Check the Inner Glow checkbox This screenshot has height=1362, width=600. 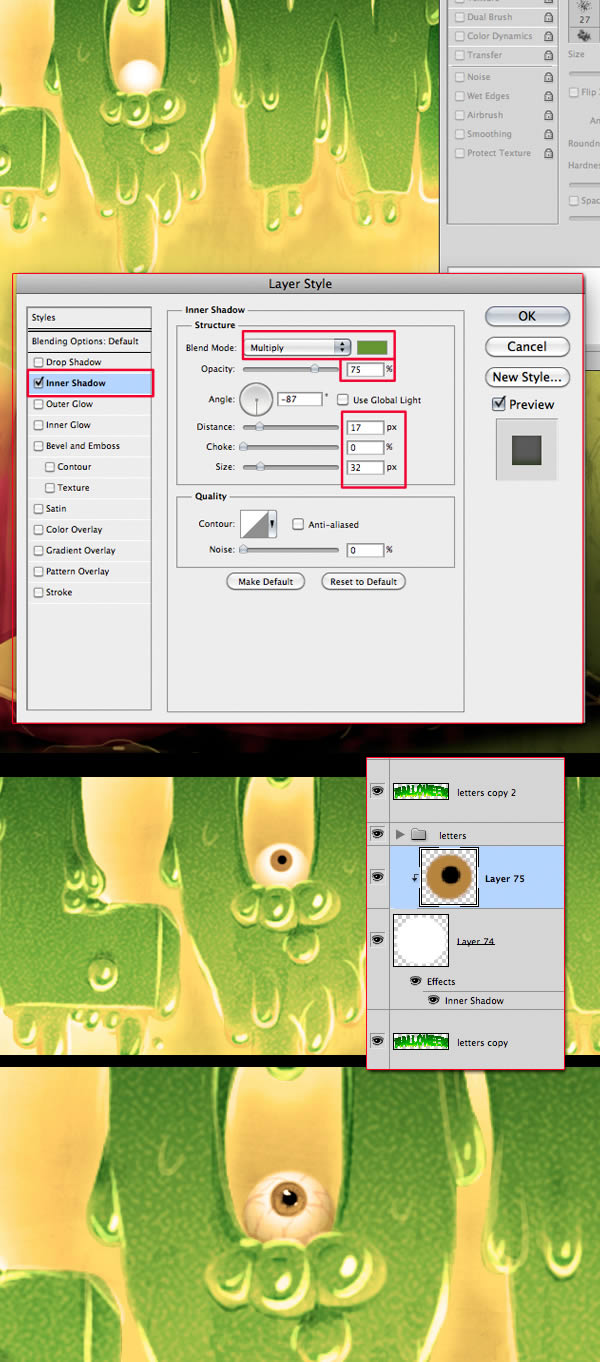(39, 425)
